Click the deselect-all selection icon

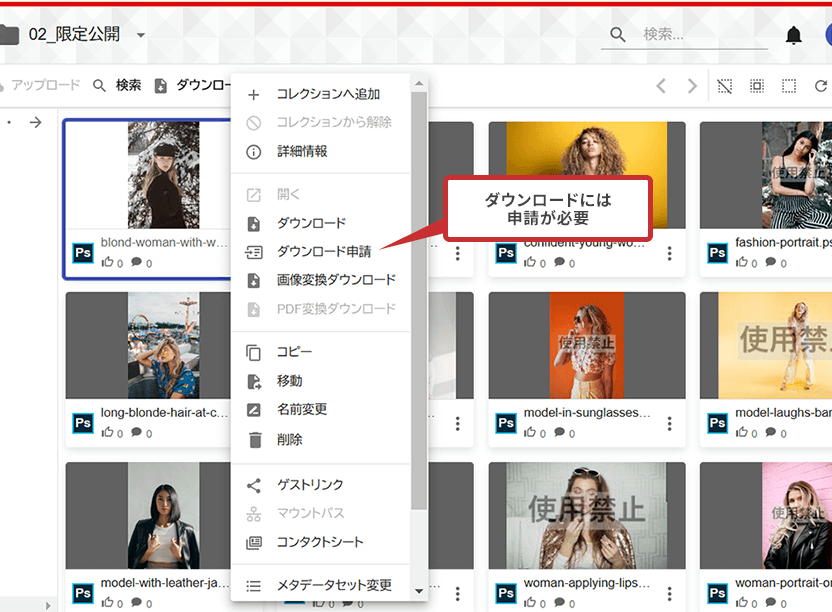(x=724, y=85)
